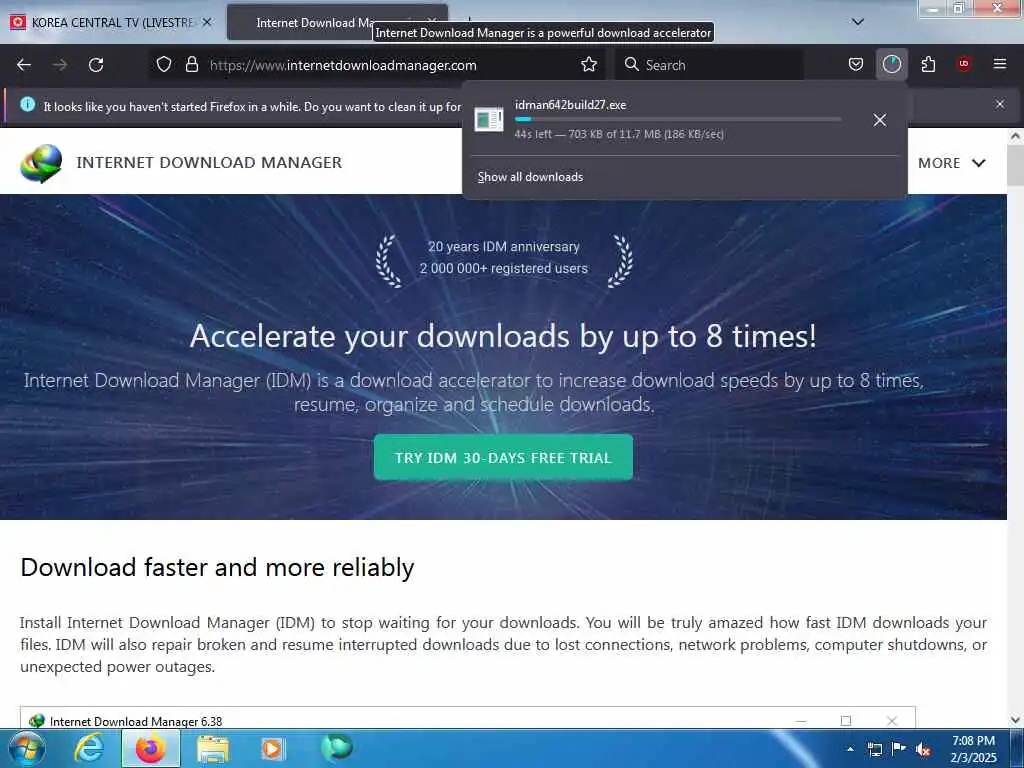Click the 20 years IDM anniversary text
The width and height of the screenshot is (1024, 768).
pos(504,246)
